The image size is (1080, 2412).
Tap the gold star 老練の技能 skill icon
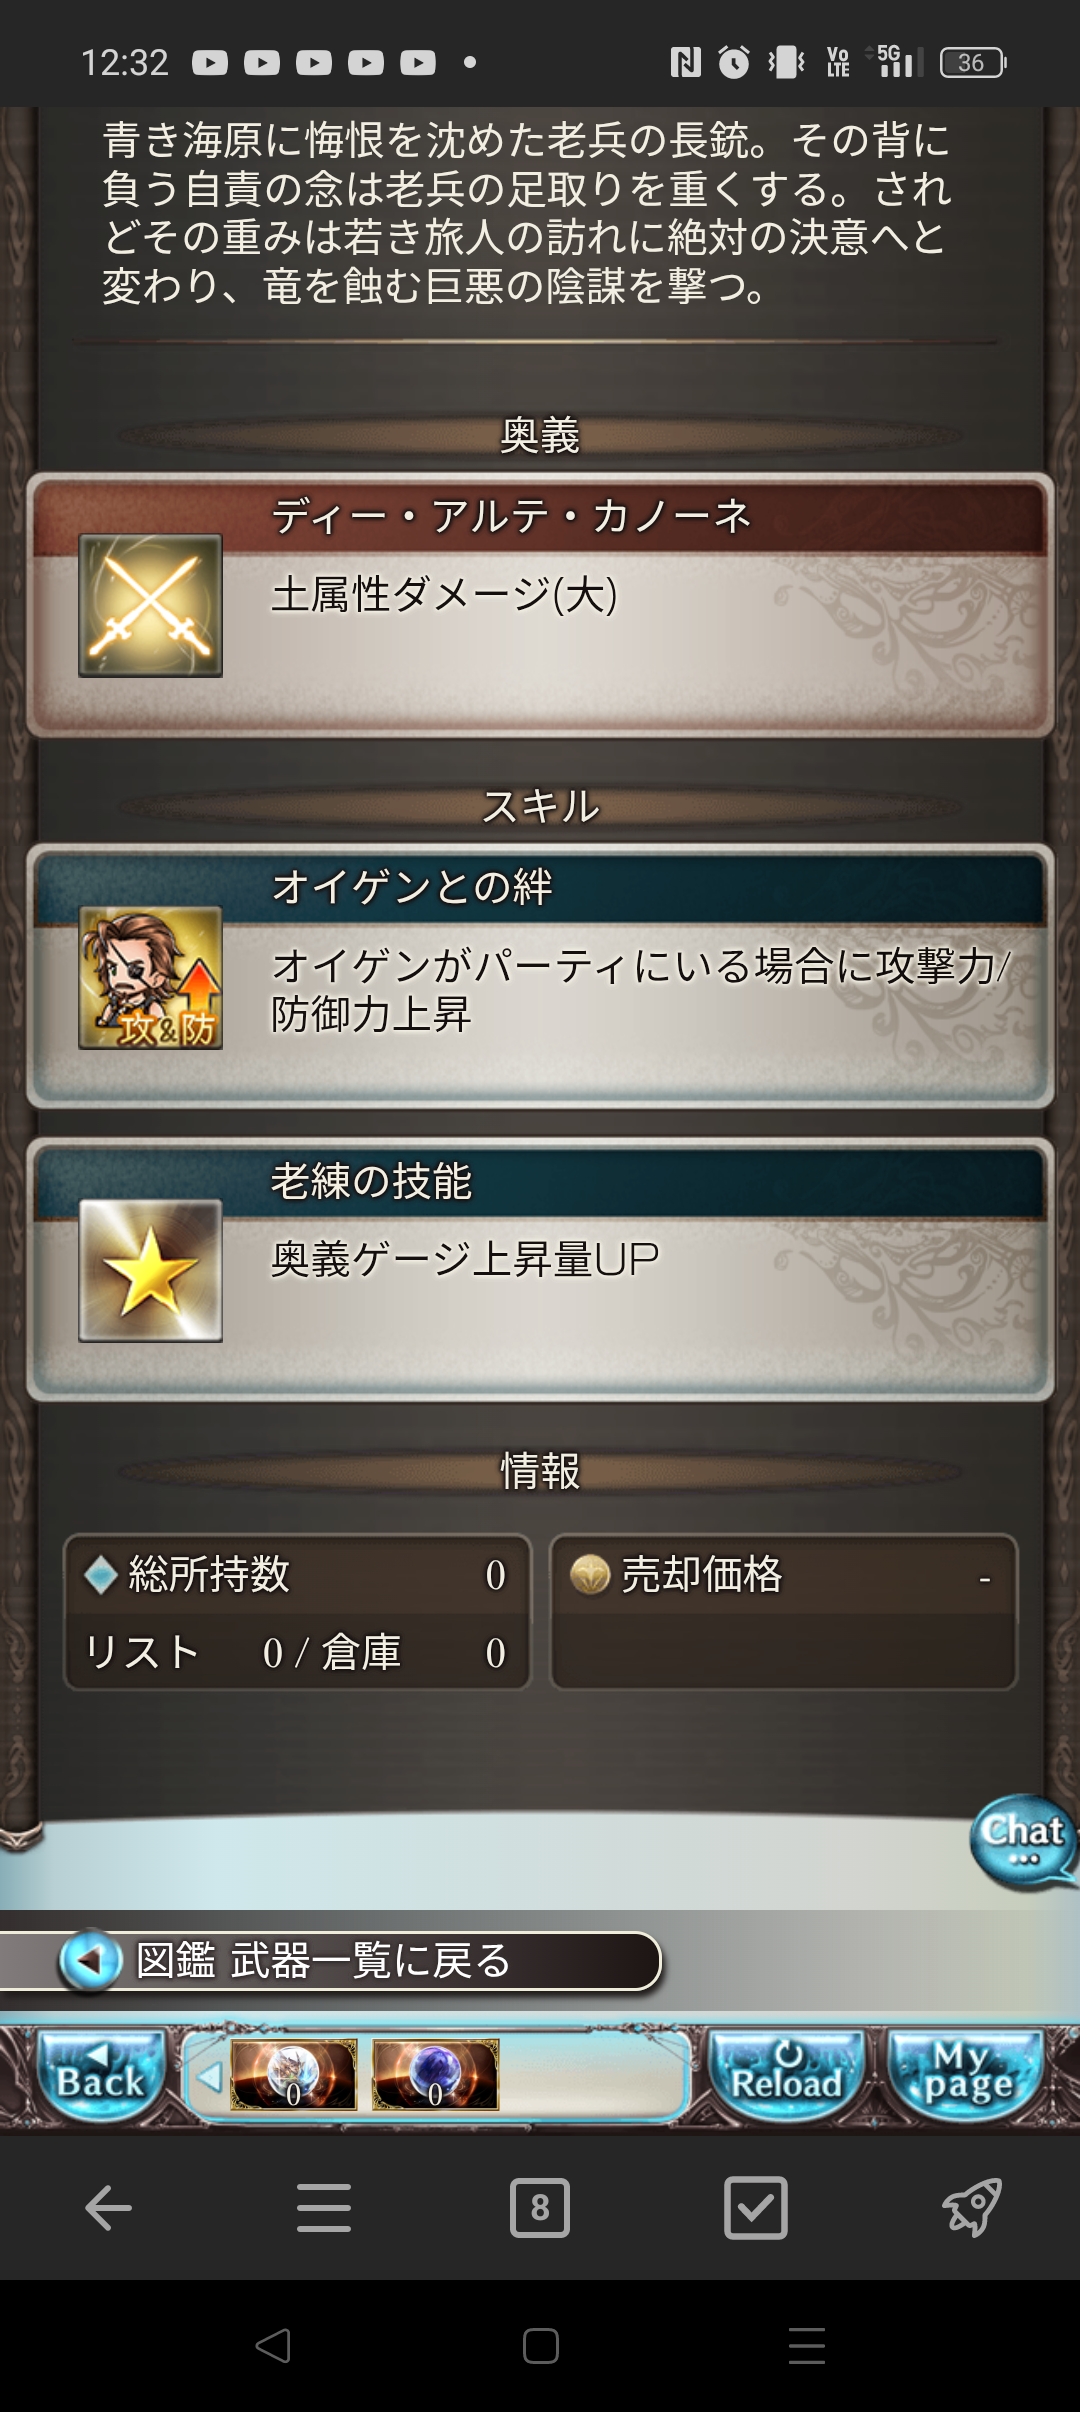pyautogui.click(x=150, y=1270)
